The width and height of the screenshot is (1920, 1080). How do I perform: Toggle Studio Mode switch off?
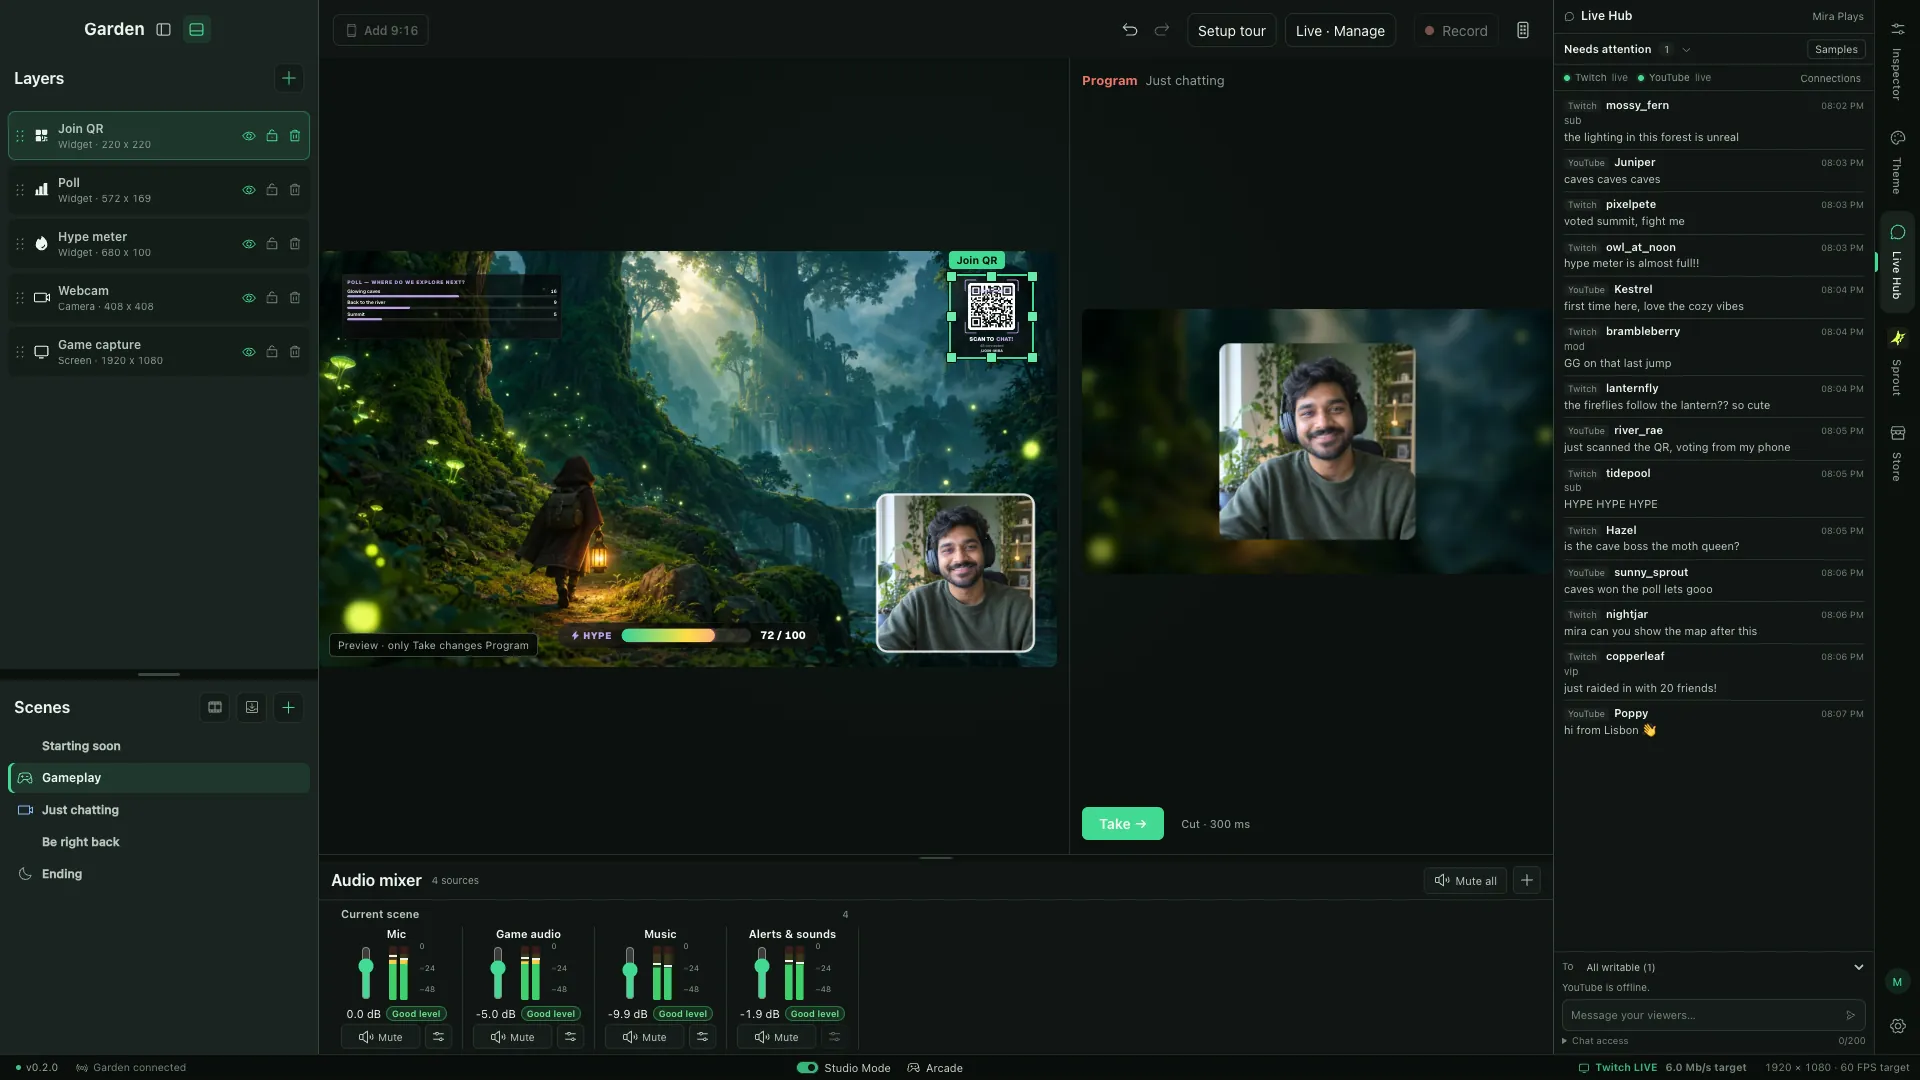point(807,1068)
